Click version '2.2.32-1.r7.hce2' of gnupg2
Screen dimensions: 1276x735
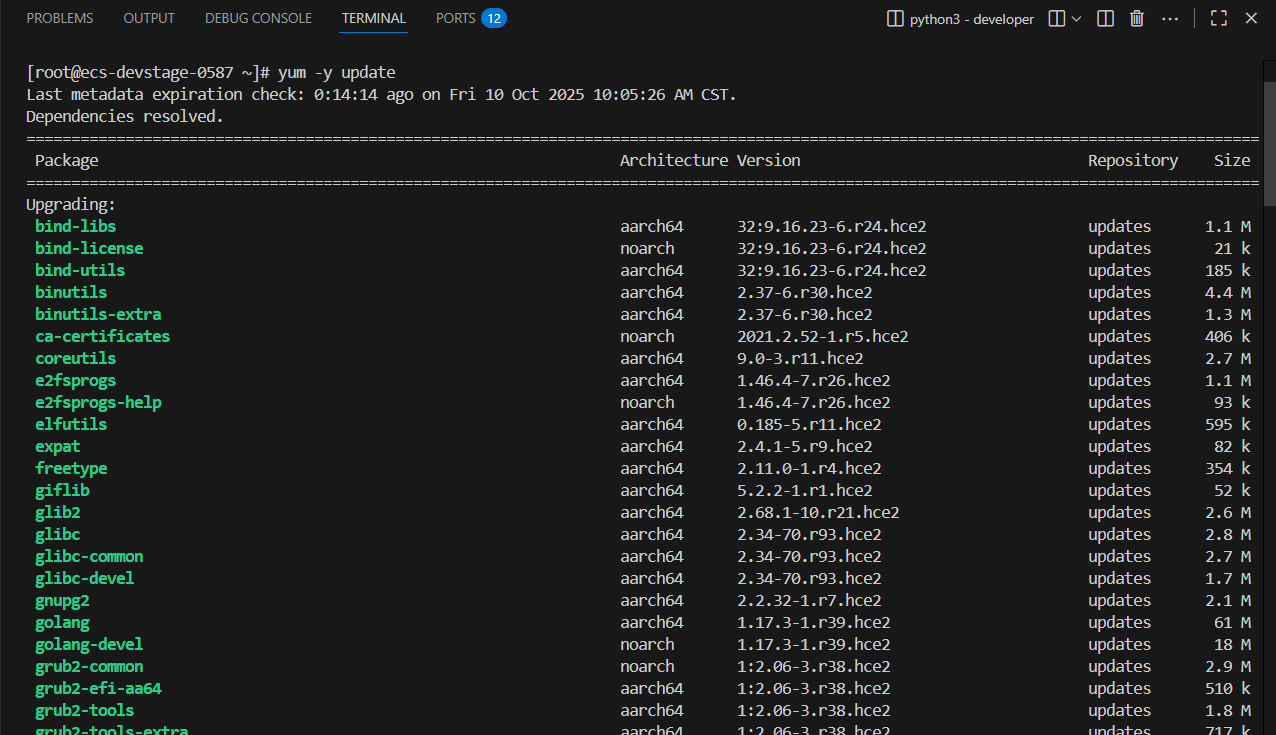point(809,600)
